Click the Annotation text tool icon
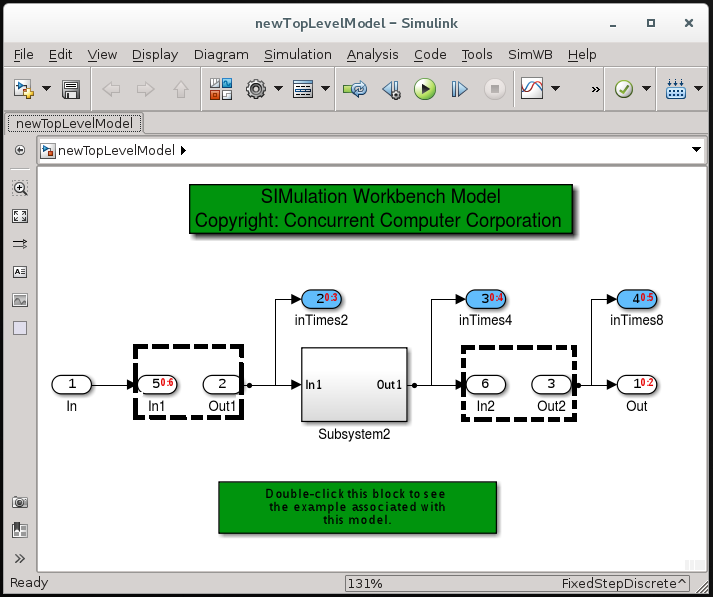Viewport: 713px width, 597px height. [20, 272]
